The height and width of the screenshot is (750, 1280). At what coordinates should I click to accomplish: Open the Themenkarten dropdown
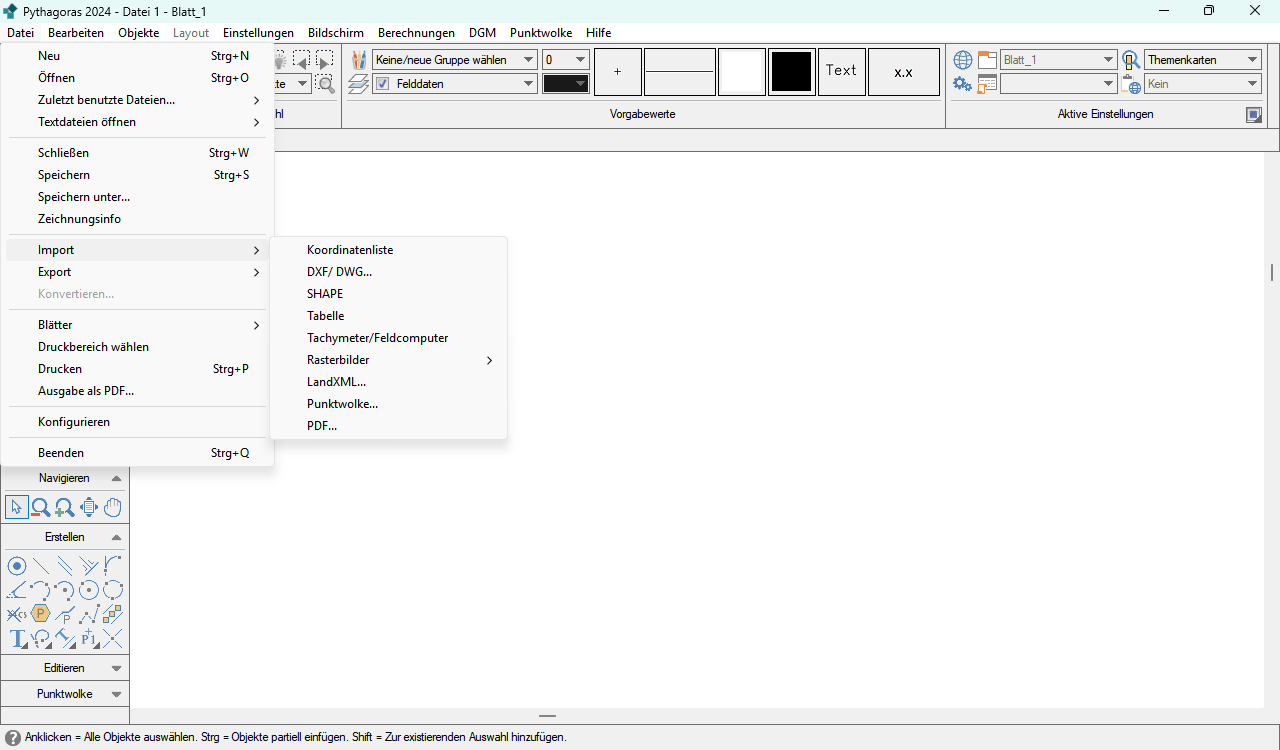(1203, 60)
